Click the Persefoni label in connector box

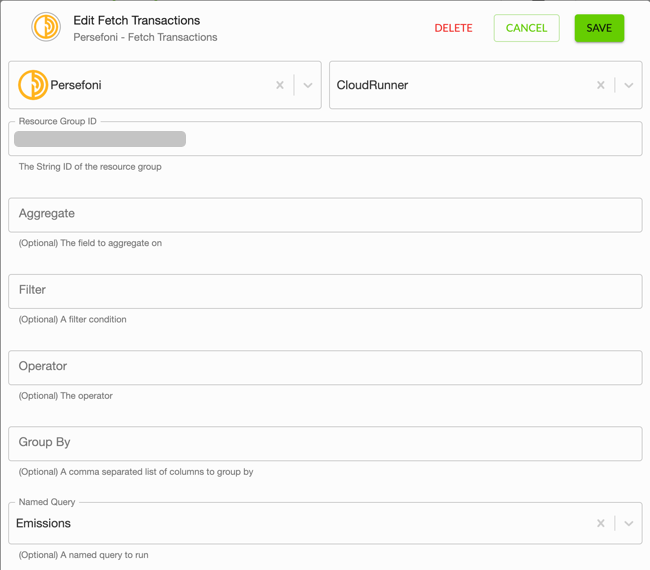coord(76,85)
